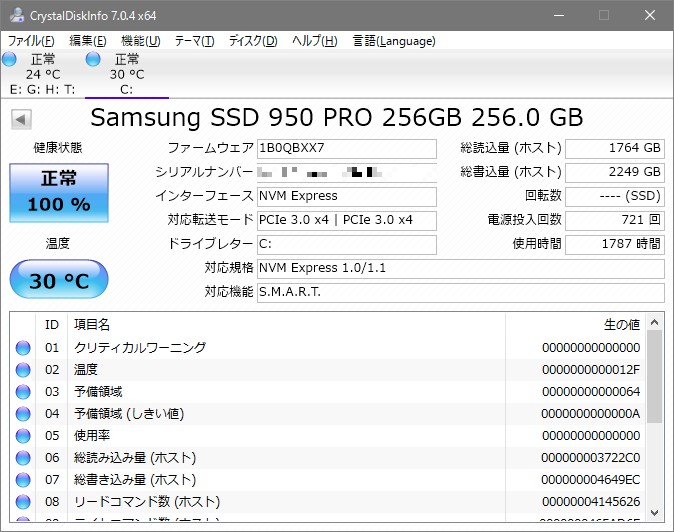674x532 pixels.
Task: Click the features field S.M.A.R.T.
Action: pyautogui.click(x=461, y=293)
